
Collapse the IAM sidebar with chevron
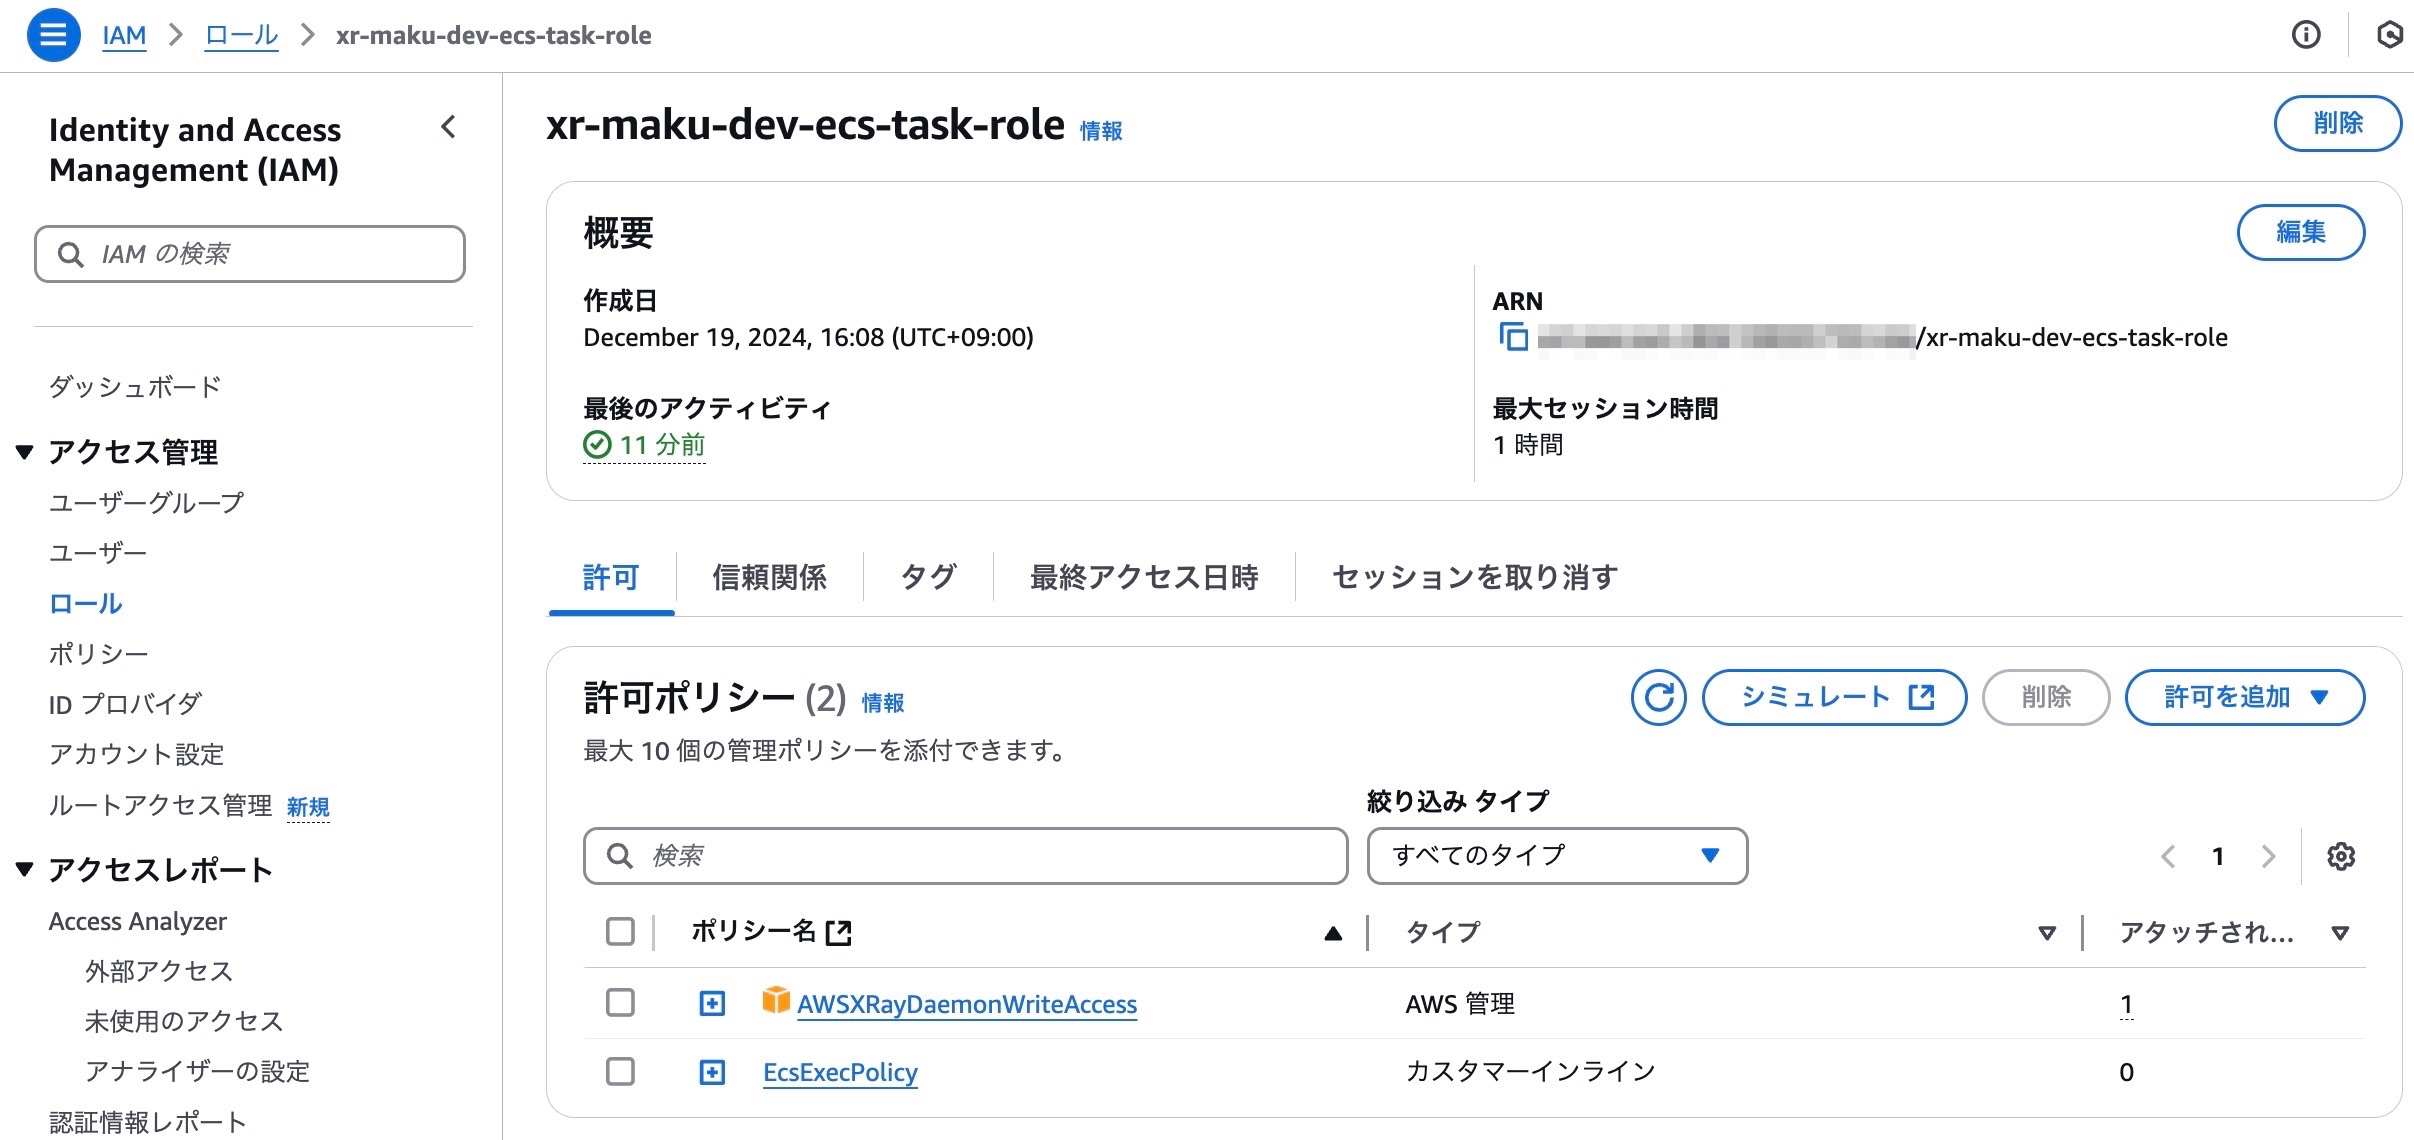[448, 127]
